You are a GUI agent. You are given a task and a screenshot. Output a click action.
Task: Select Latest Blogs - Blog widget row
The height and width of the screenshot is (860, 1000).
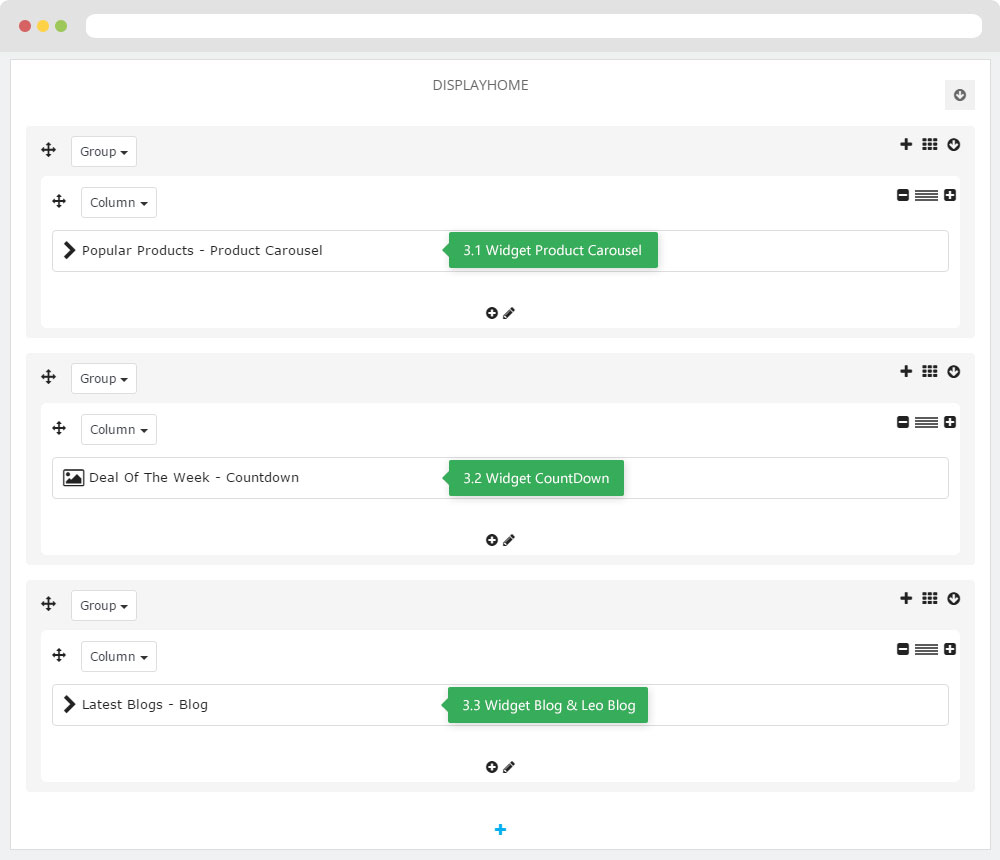[500, 705]
